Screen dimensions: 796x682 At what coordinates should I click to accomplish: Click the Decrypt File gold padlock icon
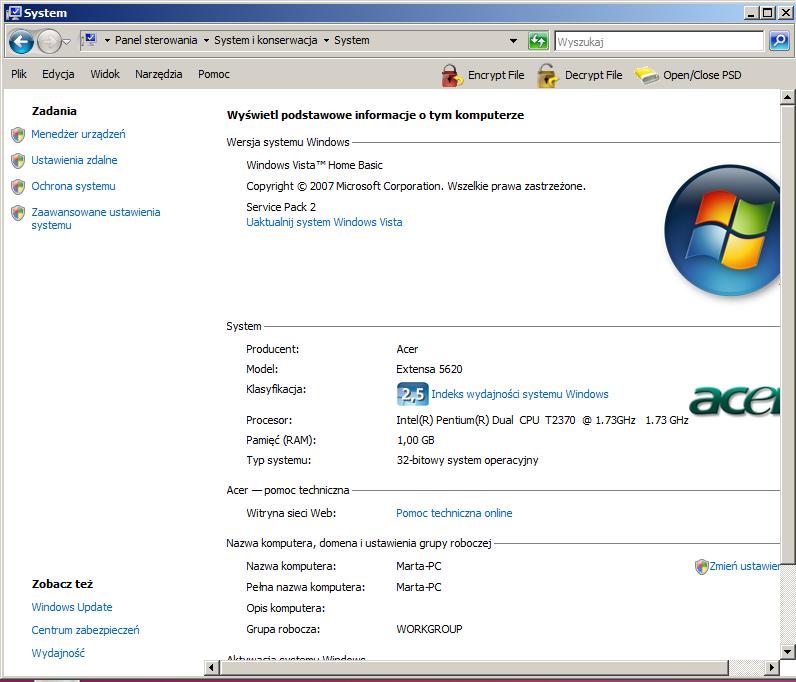(548, 76)
